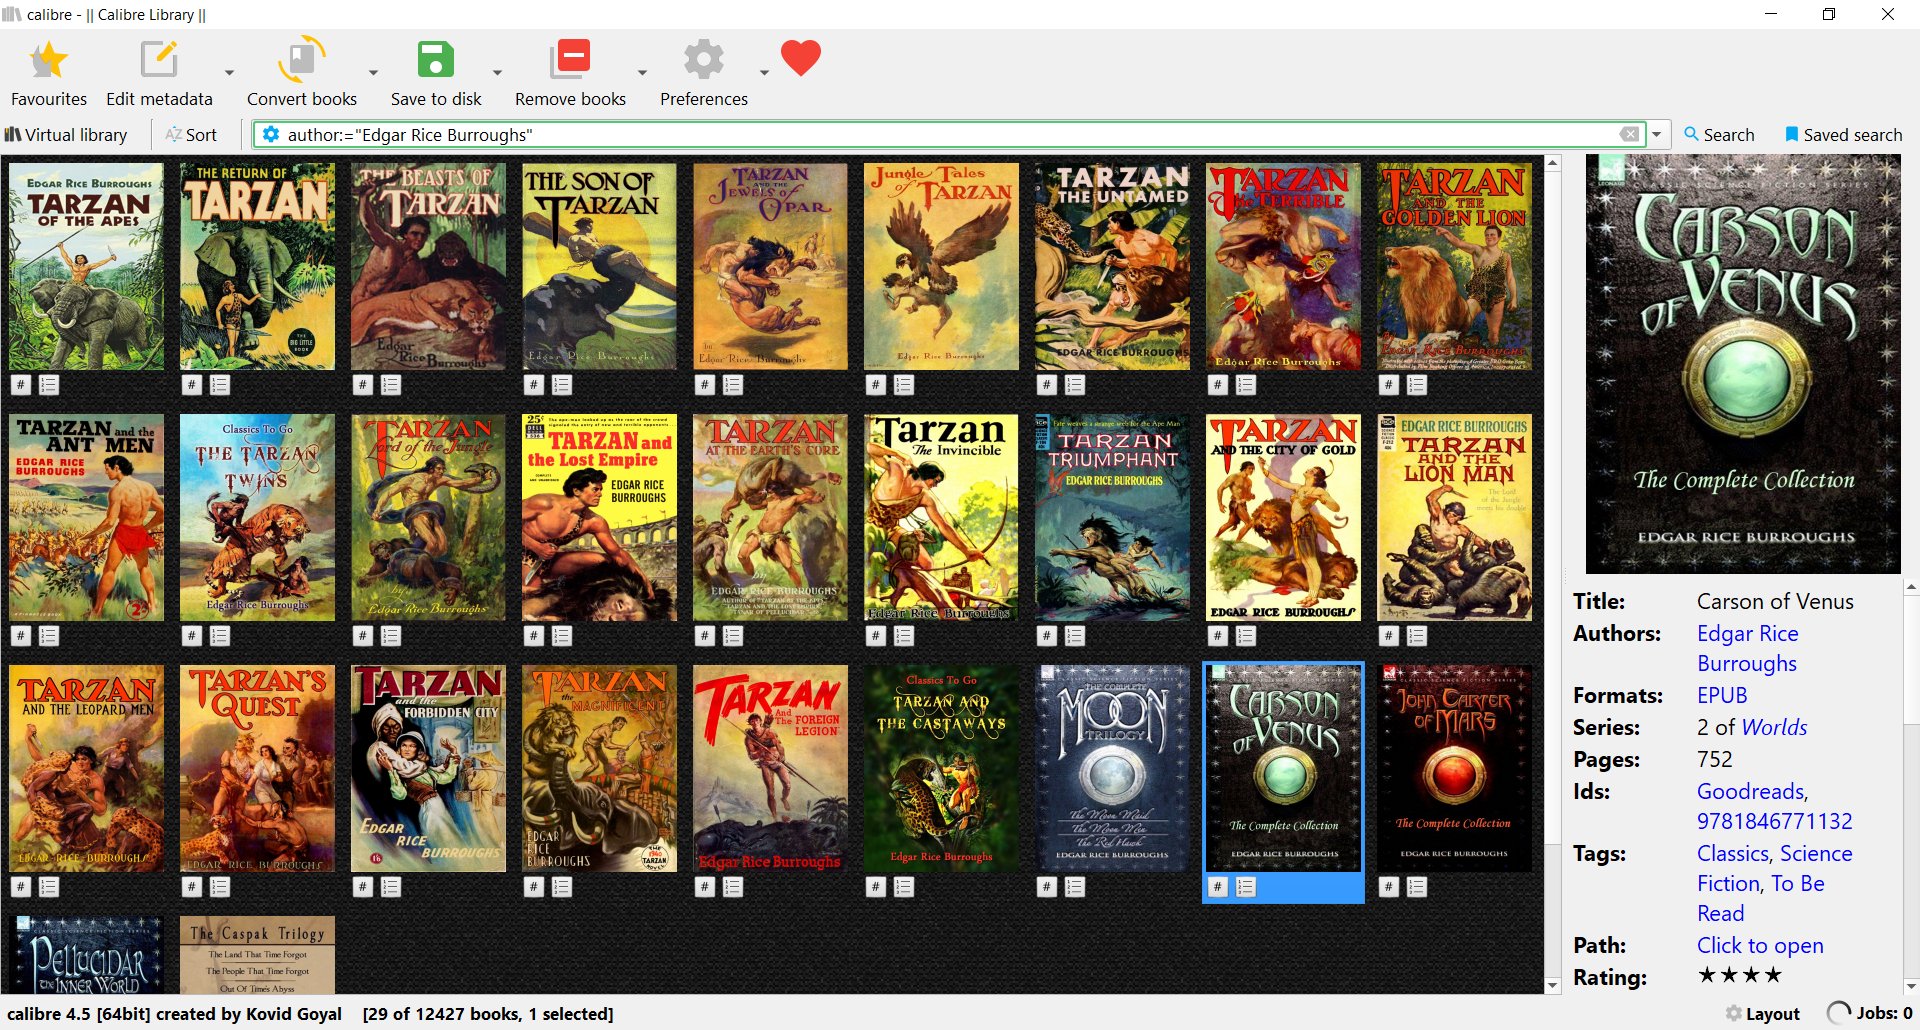Click the 'Click to open' path link

1760,945
